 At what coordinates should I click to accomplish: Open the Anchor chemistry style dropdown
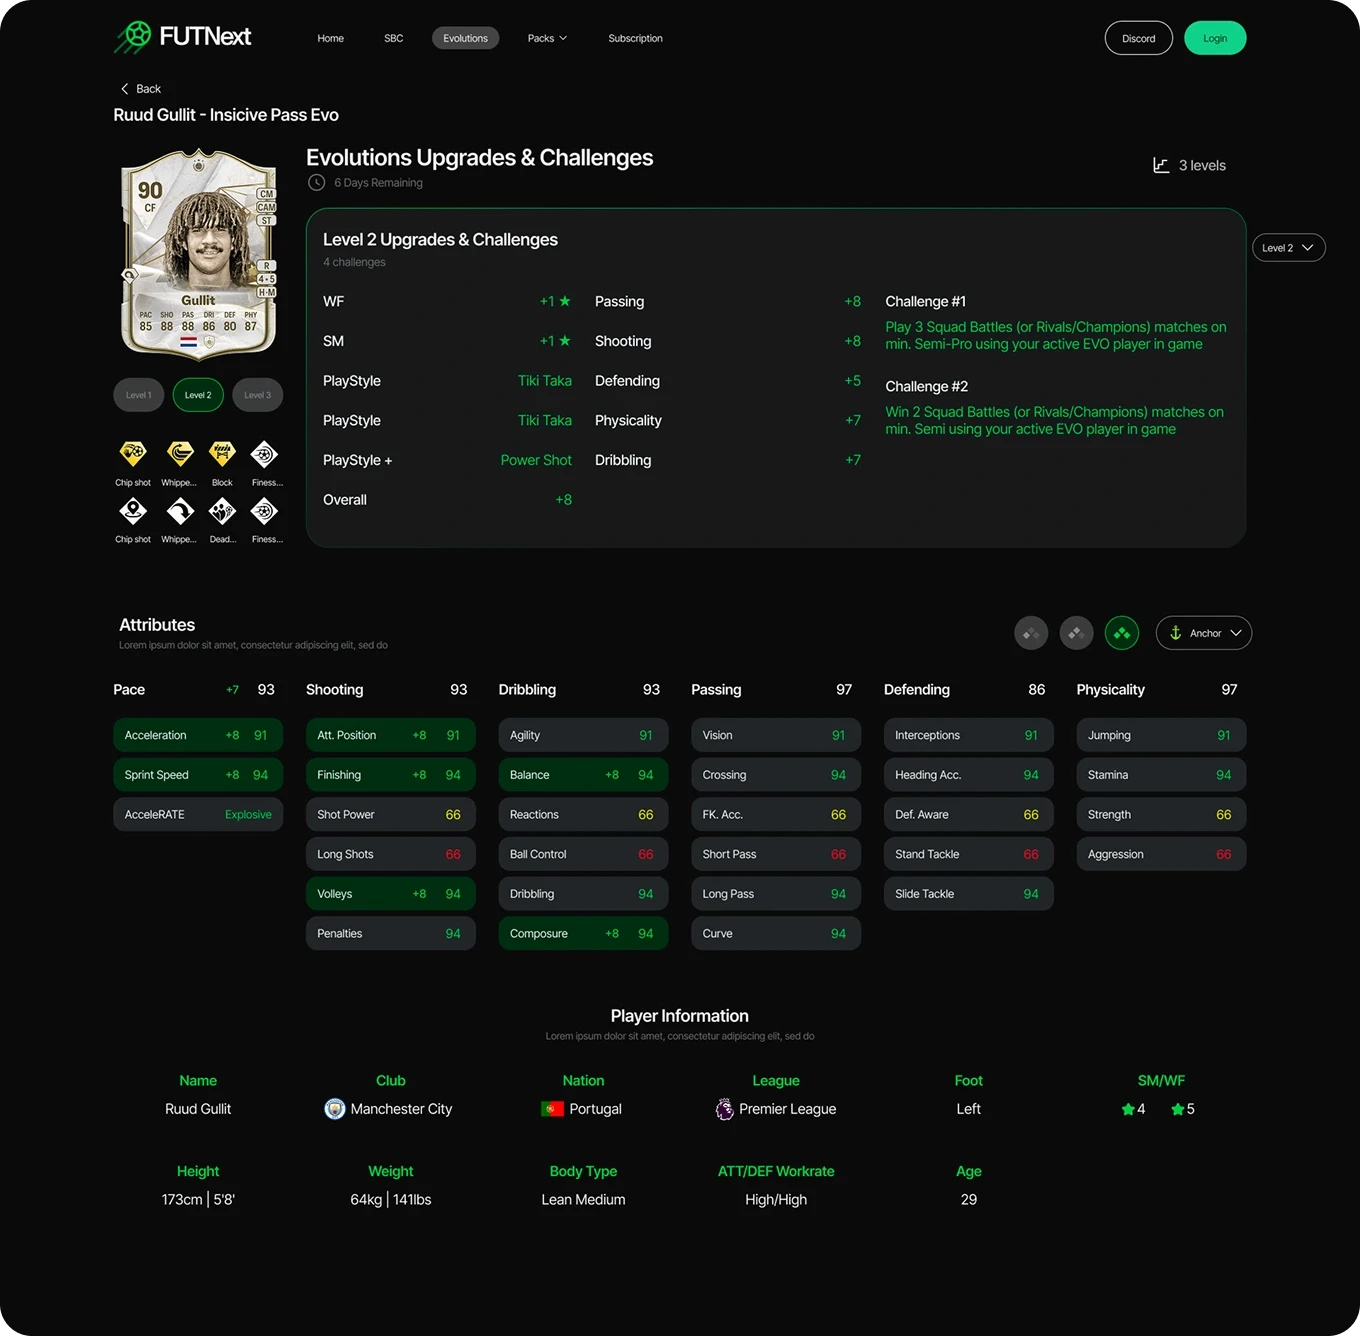(1204, 633)
